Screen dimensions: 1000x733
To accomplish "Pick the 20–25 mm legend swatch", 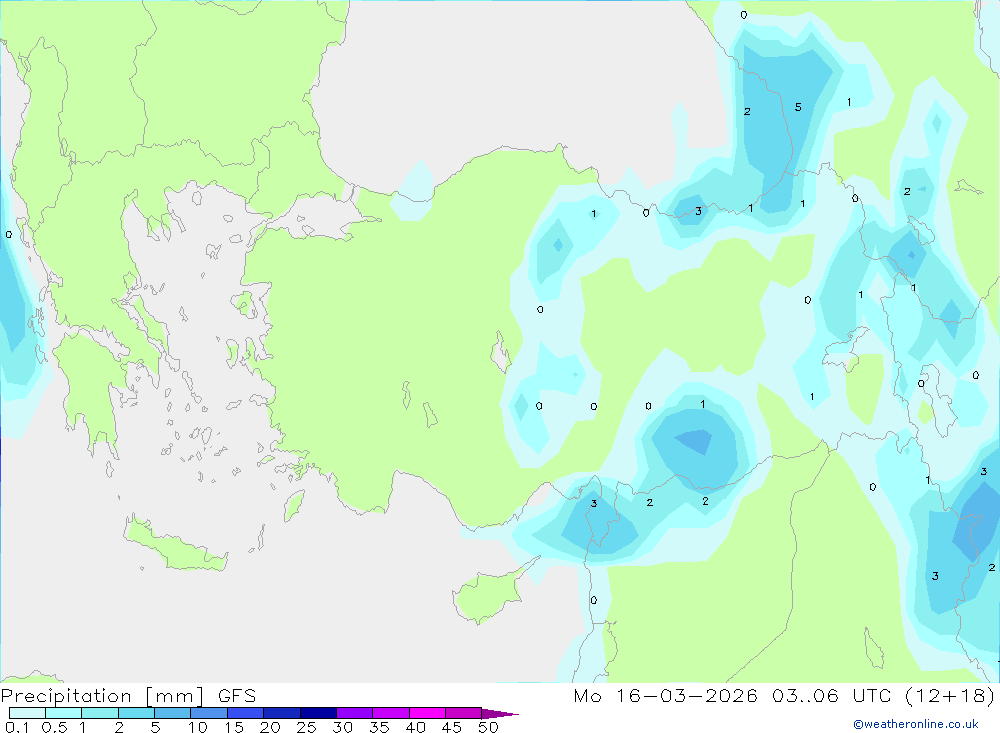I will pos(281,713).
